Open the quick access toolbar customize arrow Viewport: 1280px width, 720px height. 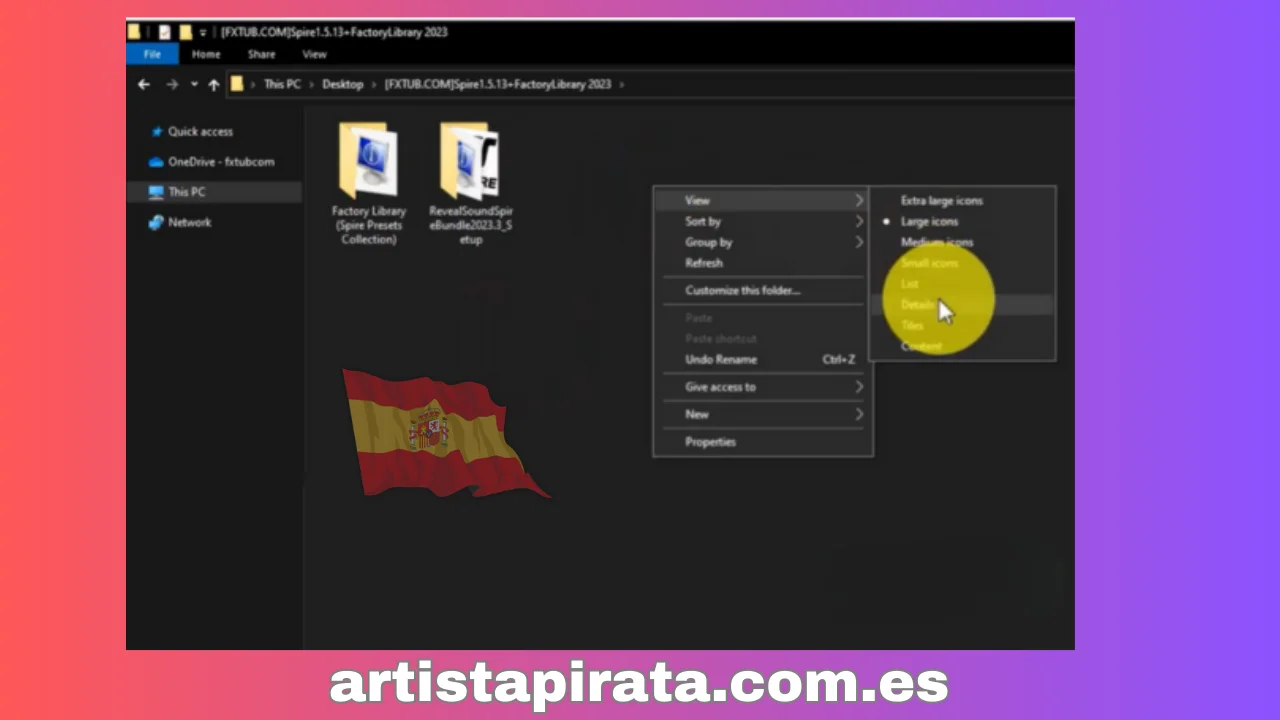click(203, 33)
